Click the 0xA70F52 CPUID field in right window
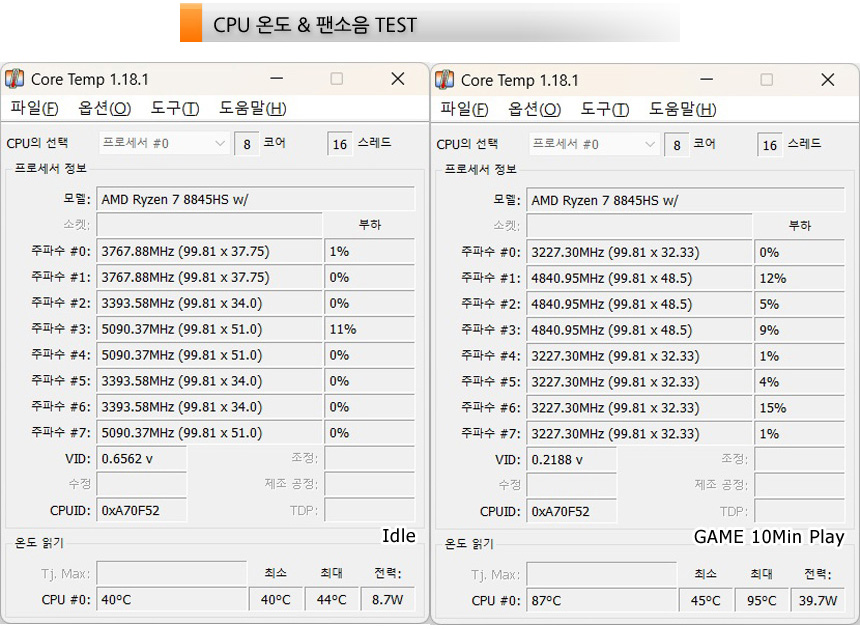860x629 pixels. click(572, 511)
